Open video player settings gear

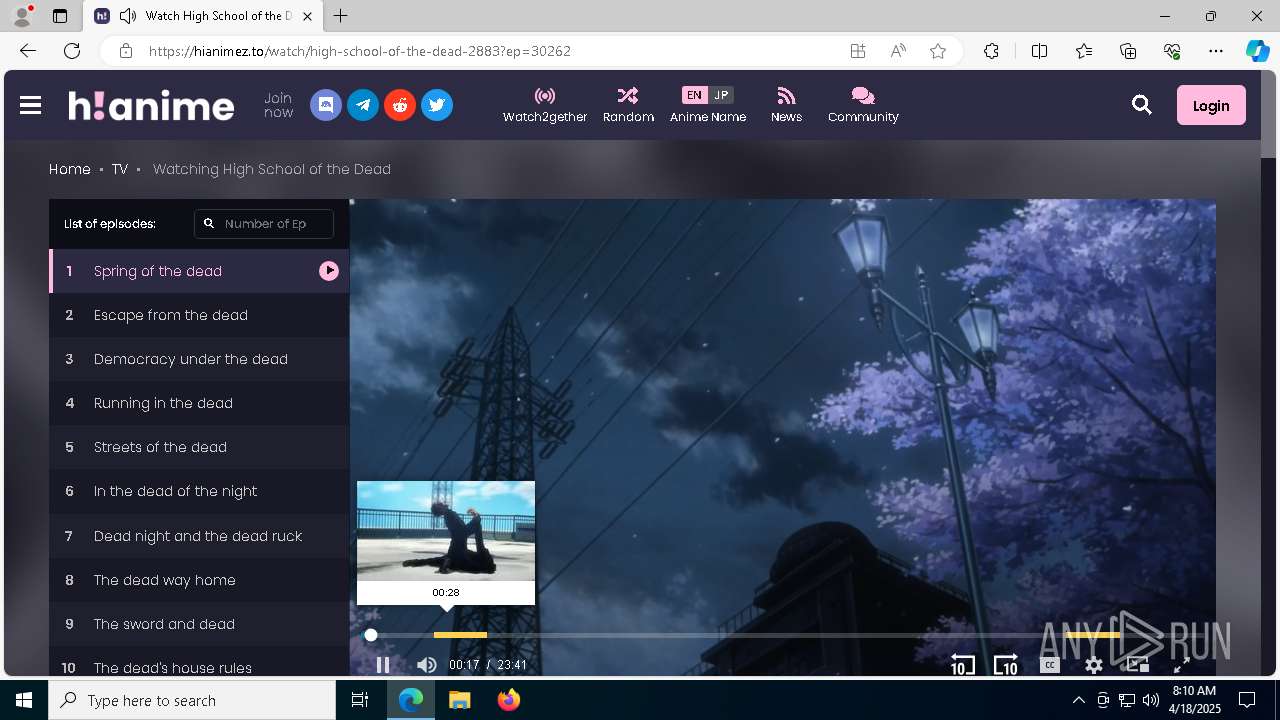coord(1094,665)
